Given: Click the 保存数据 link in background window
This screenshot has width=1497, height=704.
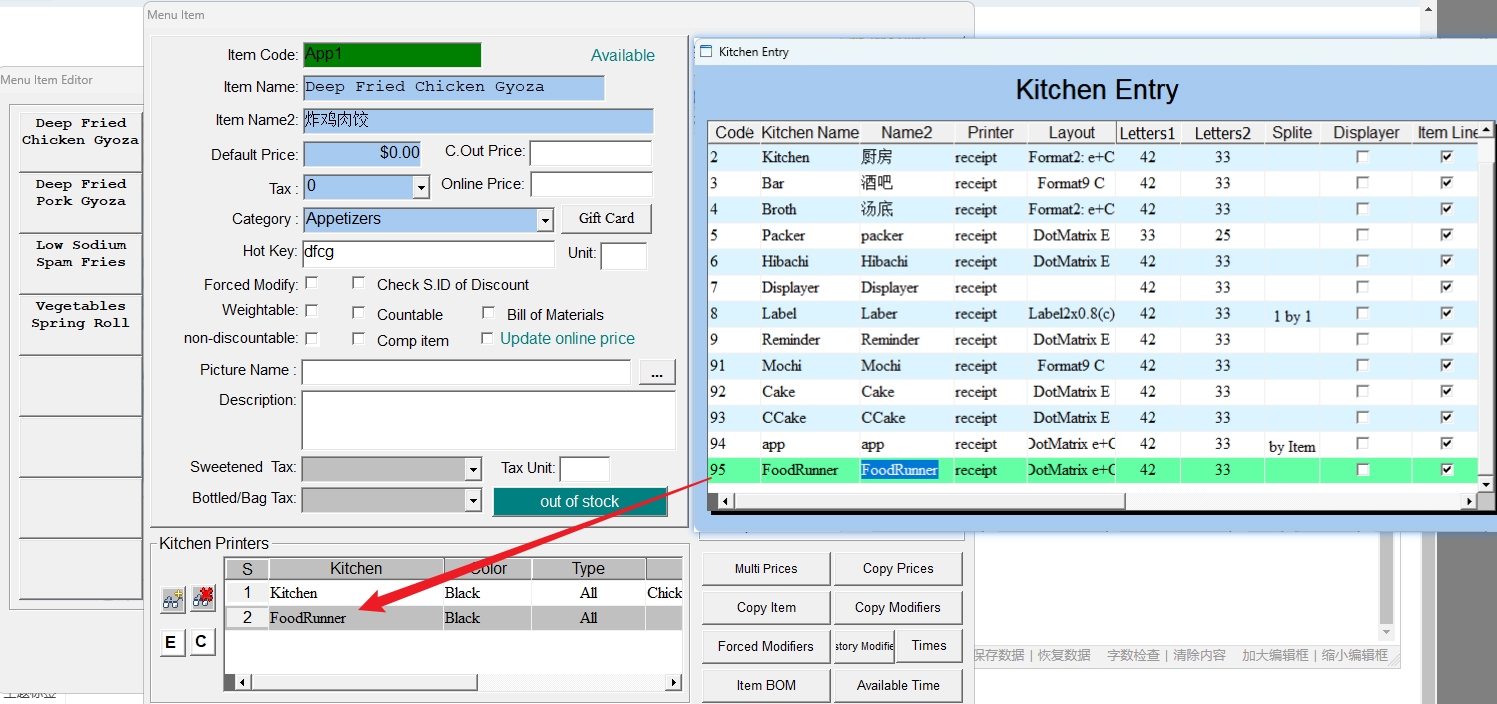Looking at the screenshot, I should click(x=1000, y=656).
